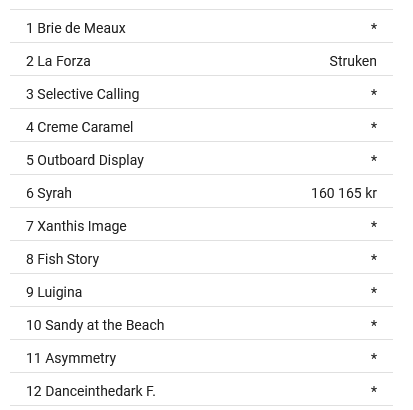This screenshot has width=413, height=410.
Task: Click the asterisk beside Danceinthedark F.
Action: pos(374,389)
